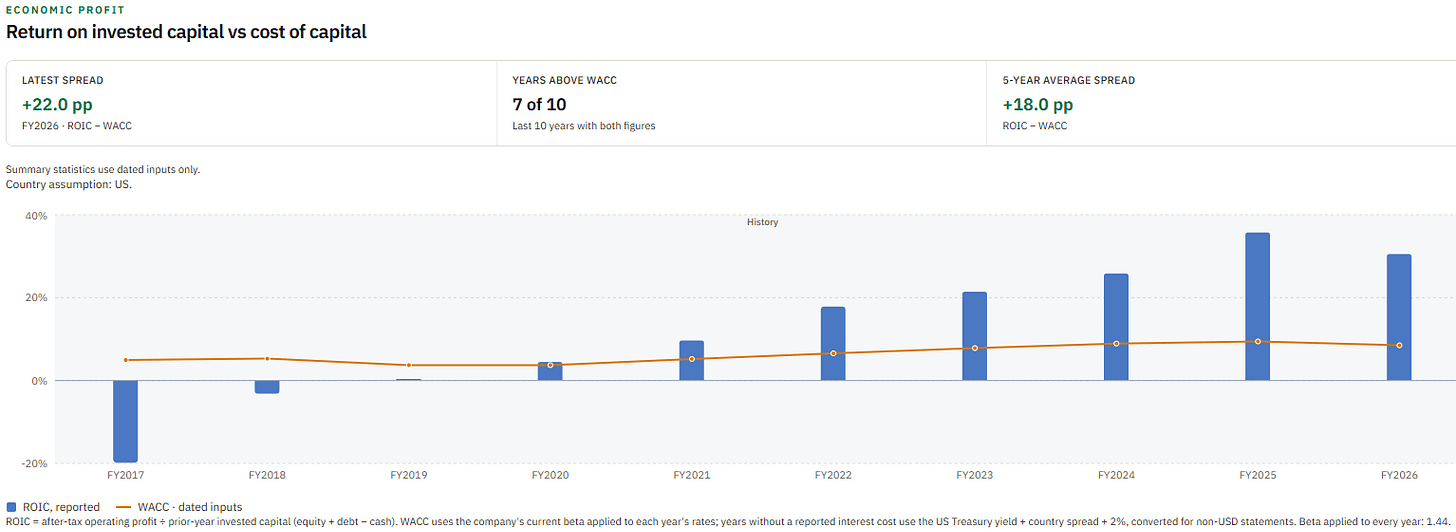Click the Return on invested capital heading
Image resolution: width=1456 pixels, height=532 pixels.
187,32
